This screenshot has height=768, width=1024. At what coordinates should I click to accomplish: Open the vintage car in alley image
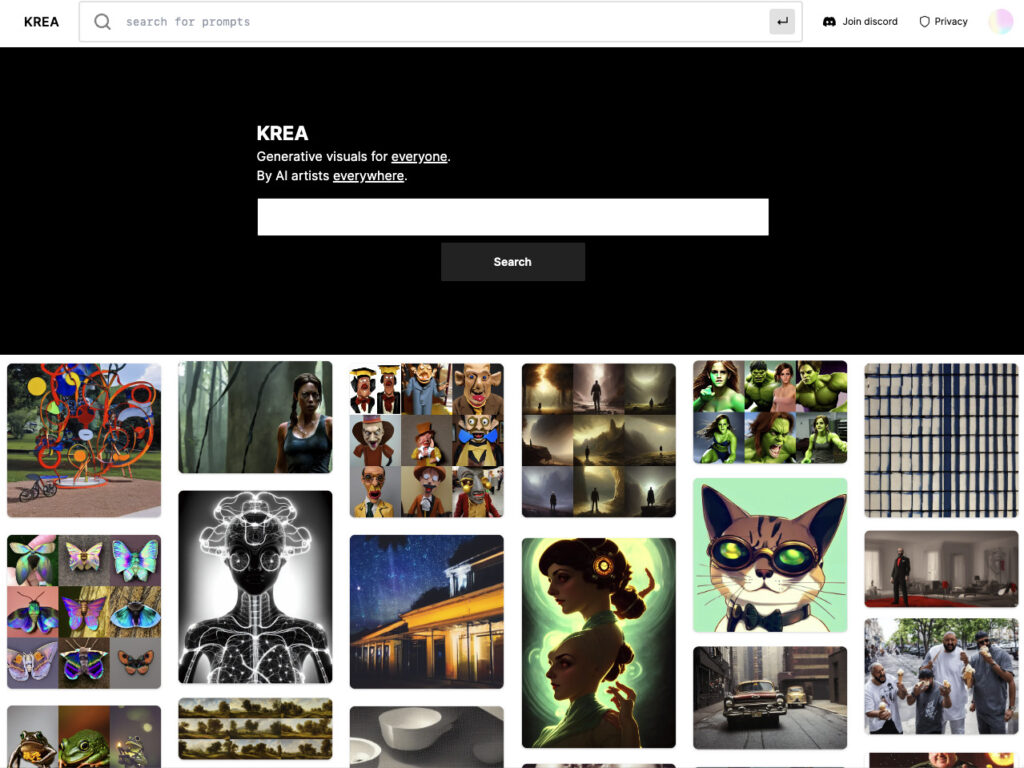(x=770, y=697)
